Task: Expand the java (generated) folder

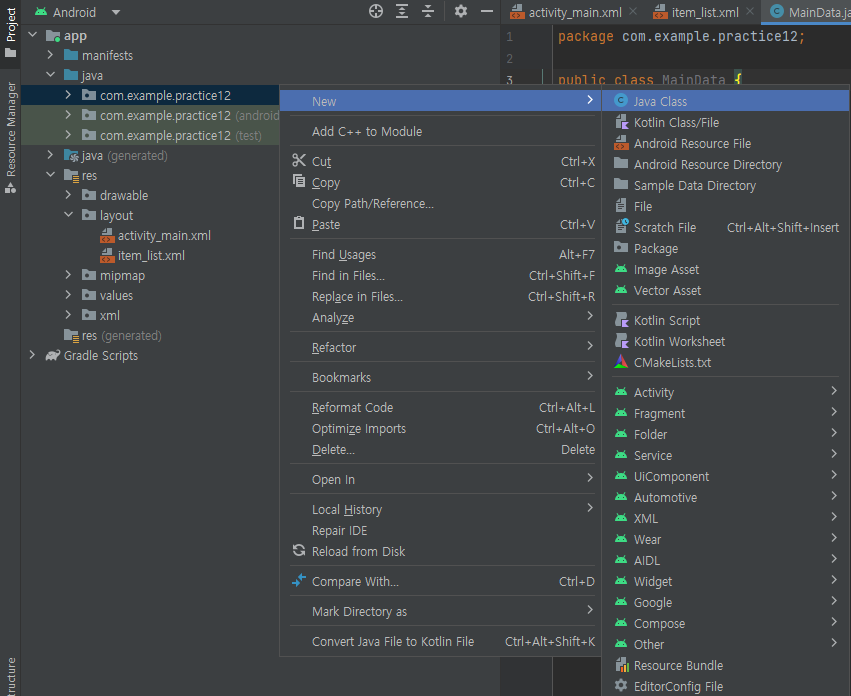Action: [50, 155]
